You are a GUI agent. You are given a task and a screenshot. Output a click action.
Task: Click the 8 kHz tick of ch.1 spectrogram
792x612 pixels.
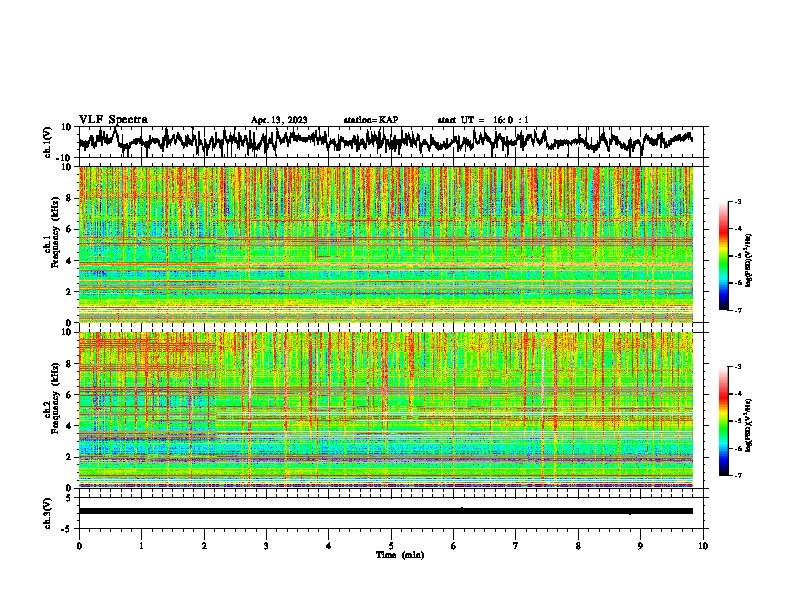coord(69,198)
